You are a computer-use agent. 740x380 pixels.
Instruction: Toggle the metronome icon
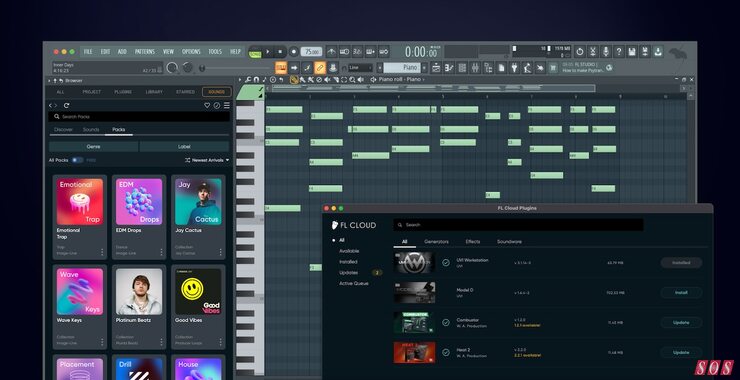pos(332,51)
